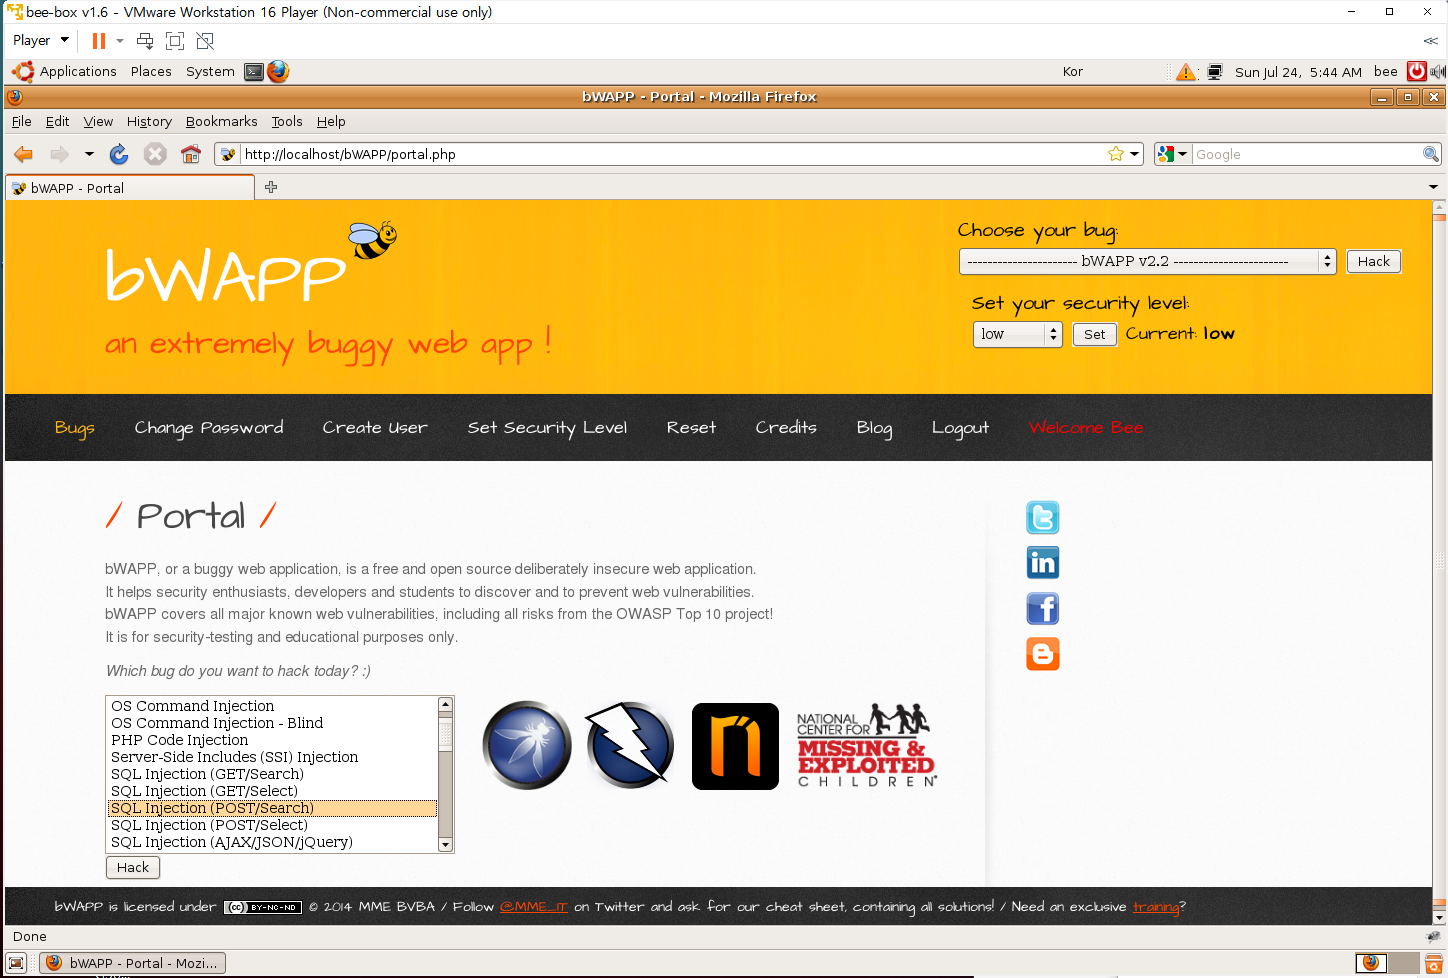
Task: Open the View menu
Action: pos(98,121)
